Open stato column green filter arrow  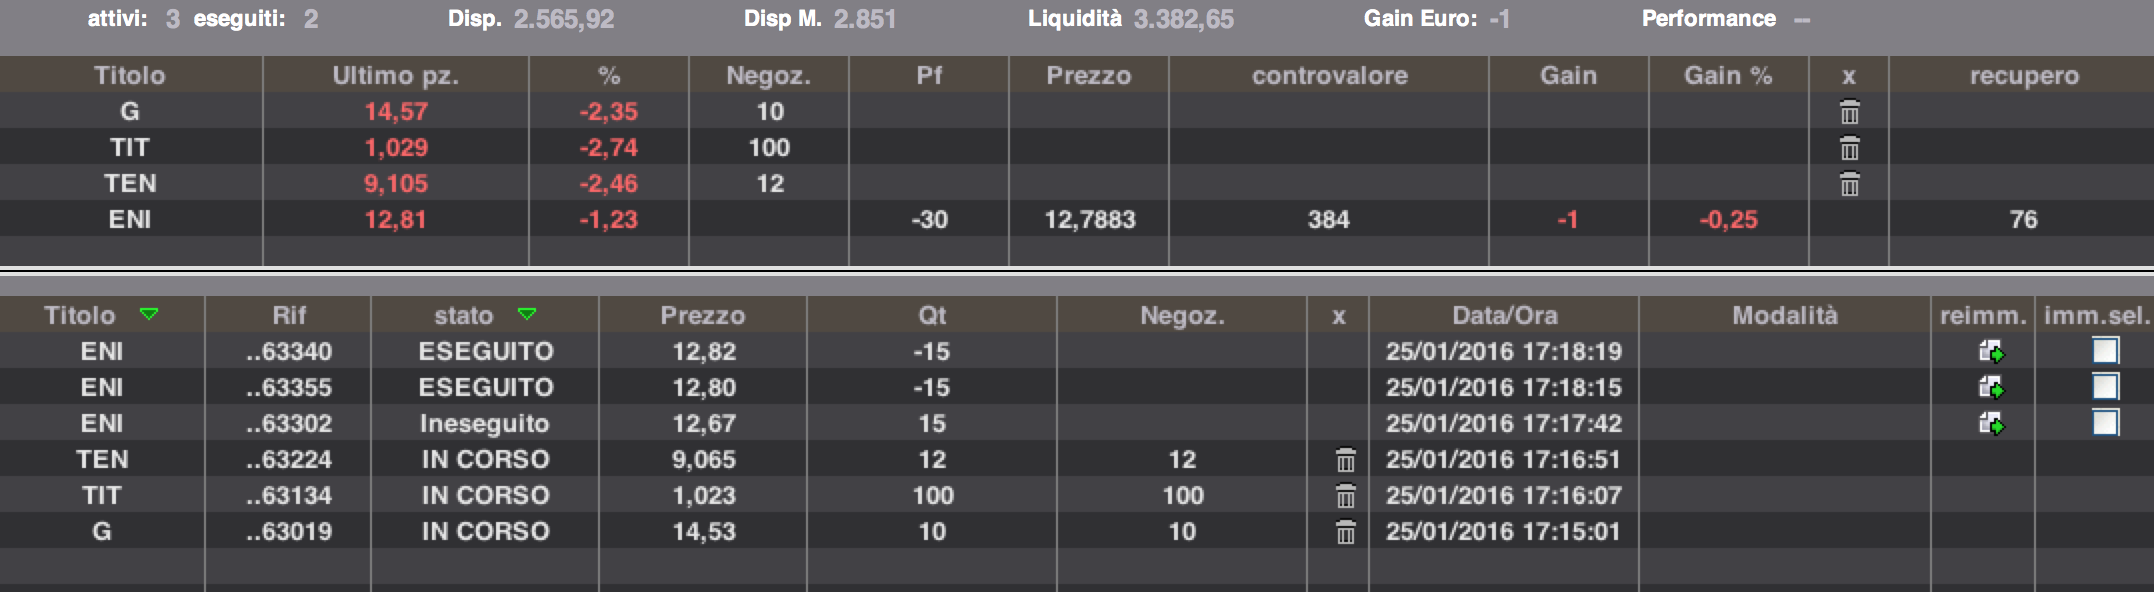pyautogui.click(x=527, y=315)
